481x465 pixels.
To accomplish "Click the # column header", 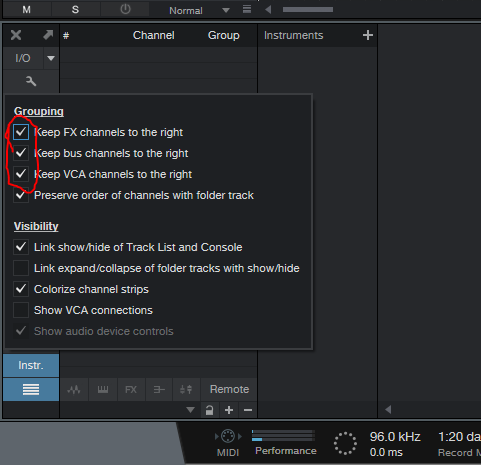I will pyautogui.click(x=66, y=35).
